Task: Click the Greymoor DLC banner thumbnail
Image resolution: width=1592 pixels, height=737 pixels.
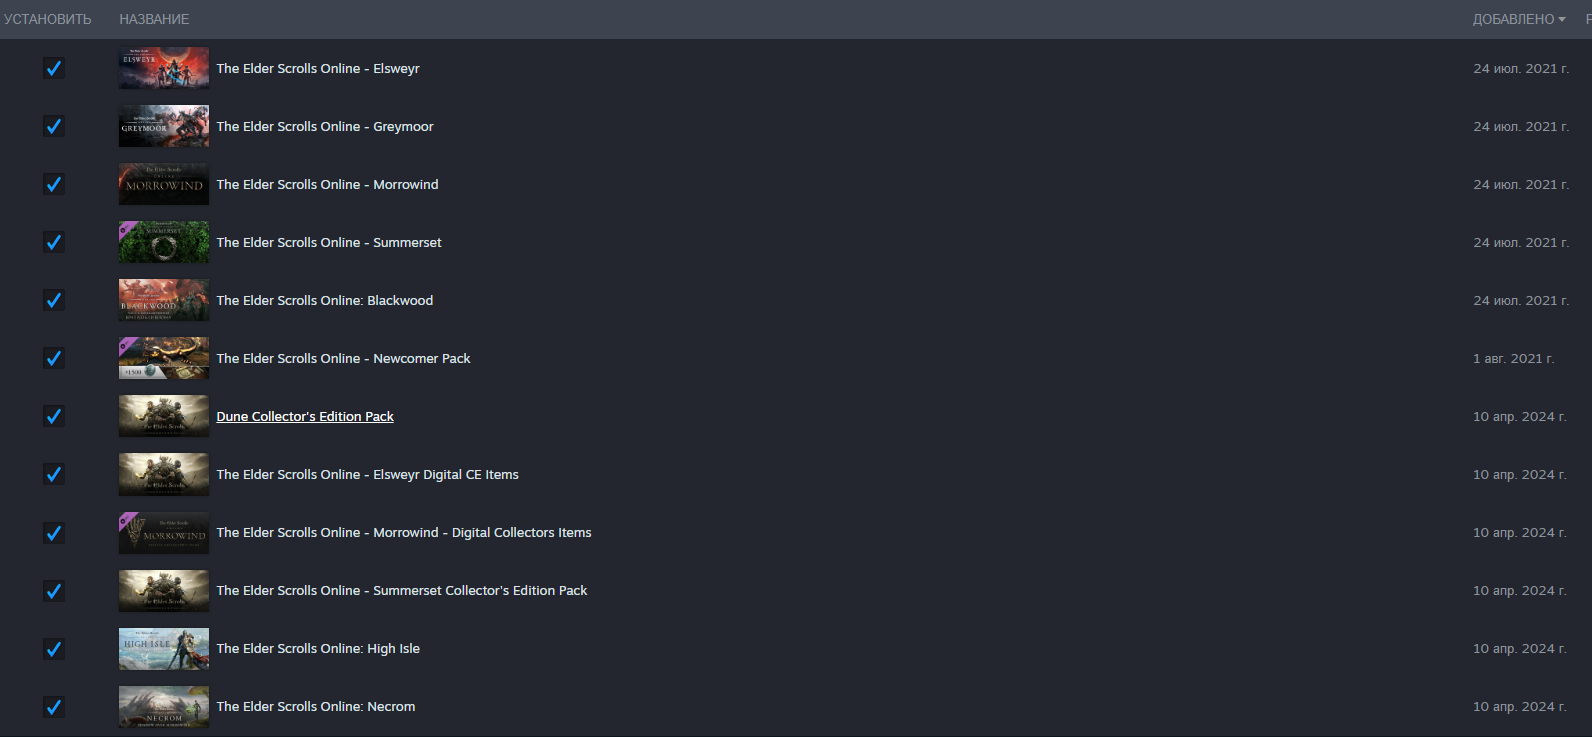Action: pos(164,126)
